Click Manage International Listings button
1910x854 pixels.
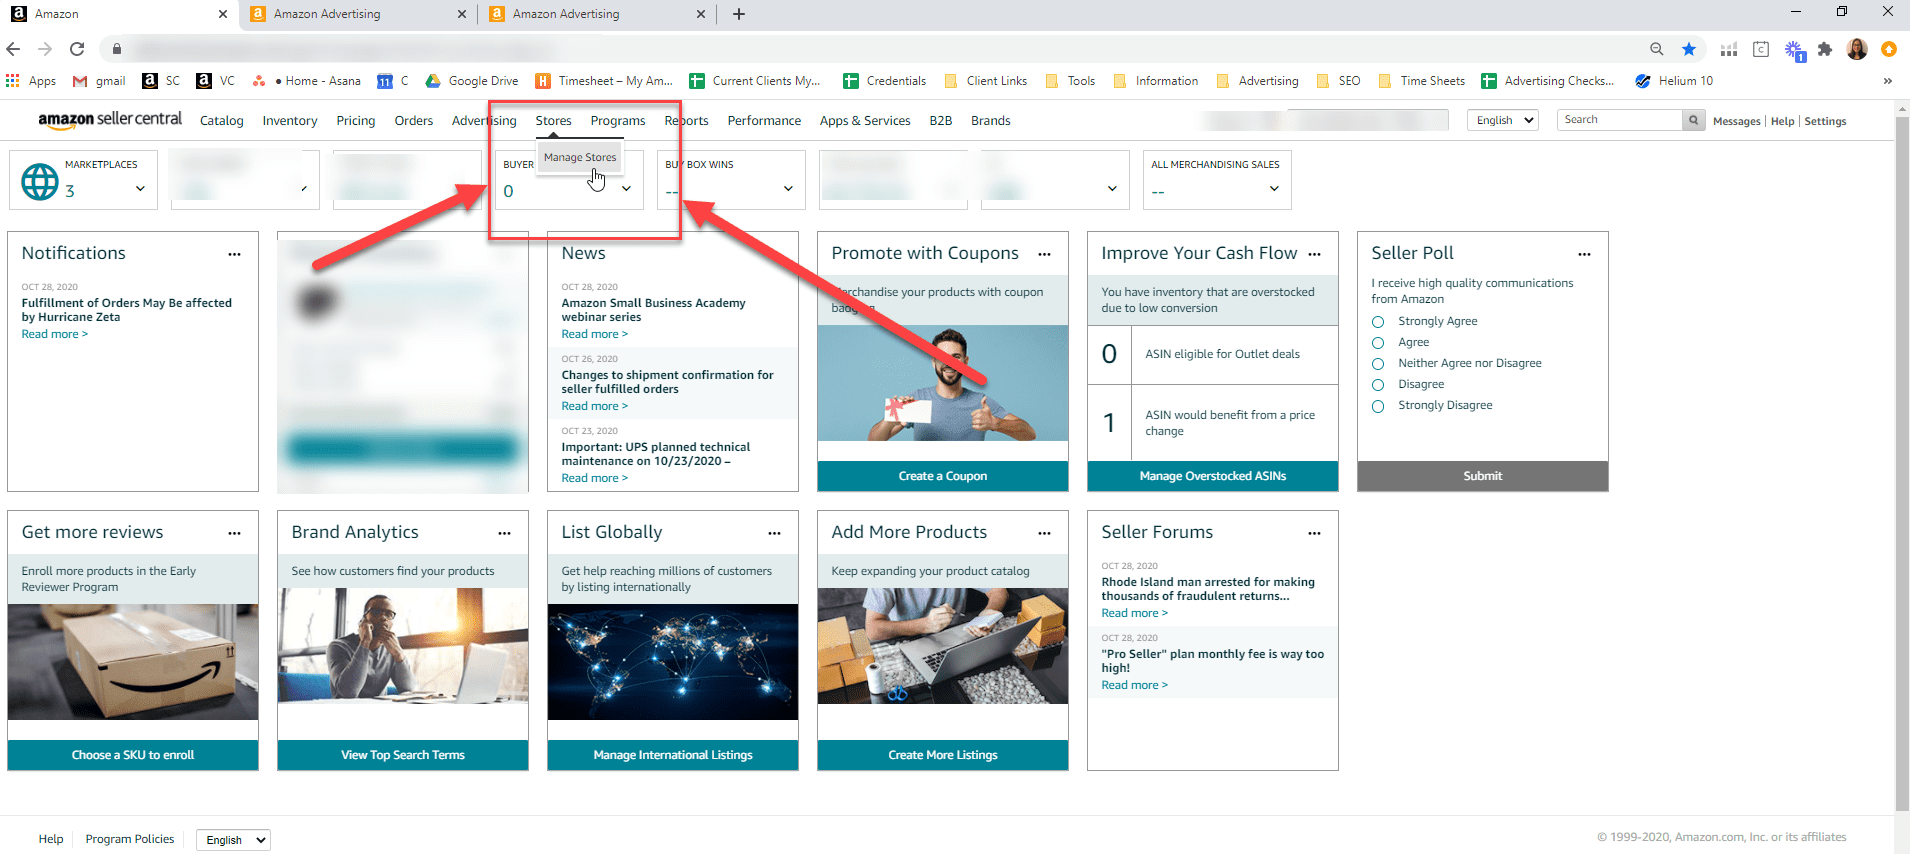coord(673,755)
